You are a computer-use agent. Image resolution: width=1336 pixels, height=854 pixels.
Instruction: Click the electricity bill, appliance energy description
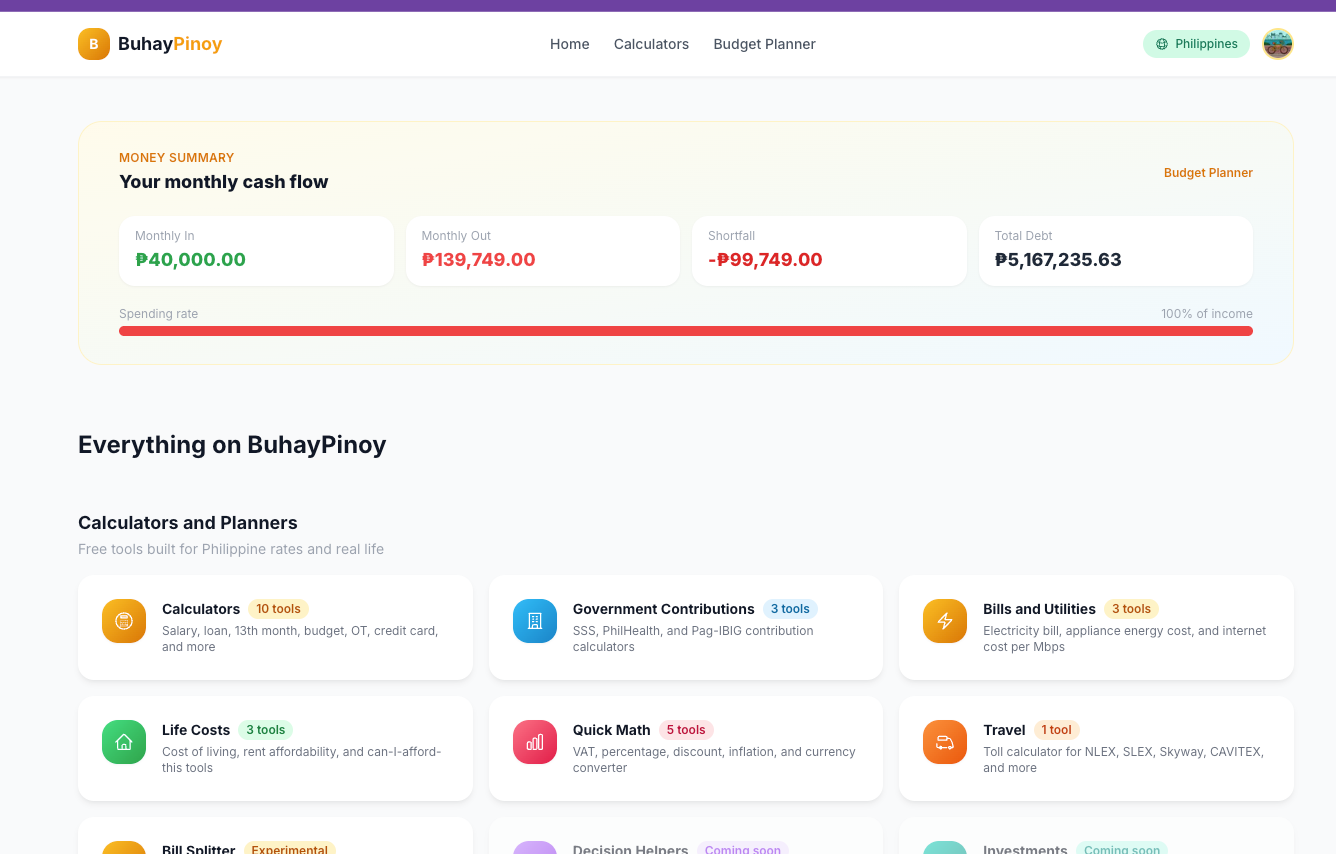(x=1125, y=639)
